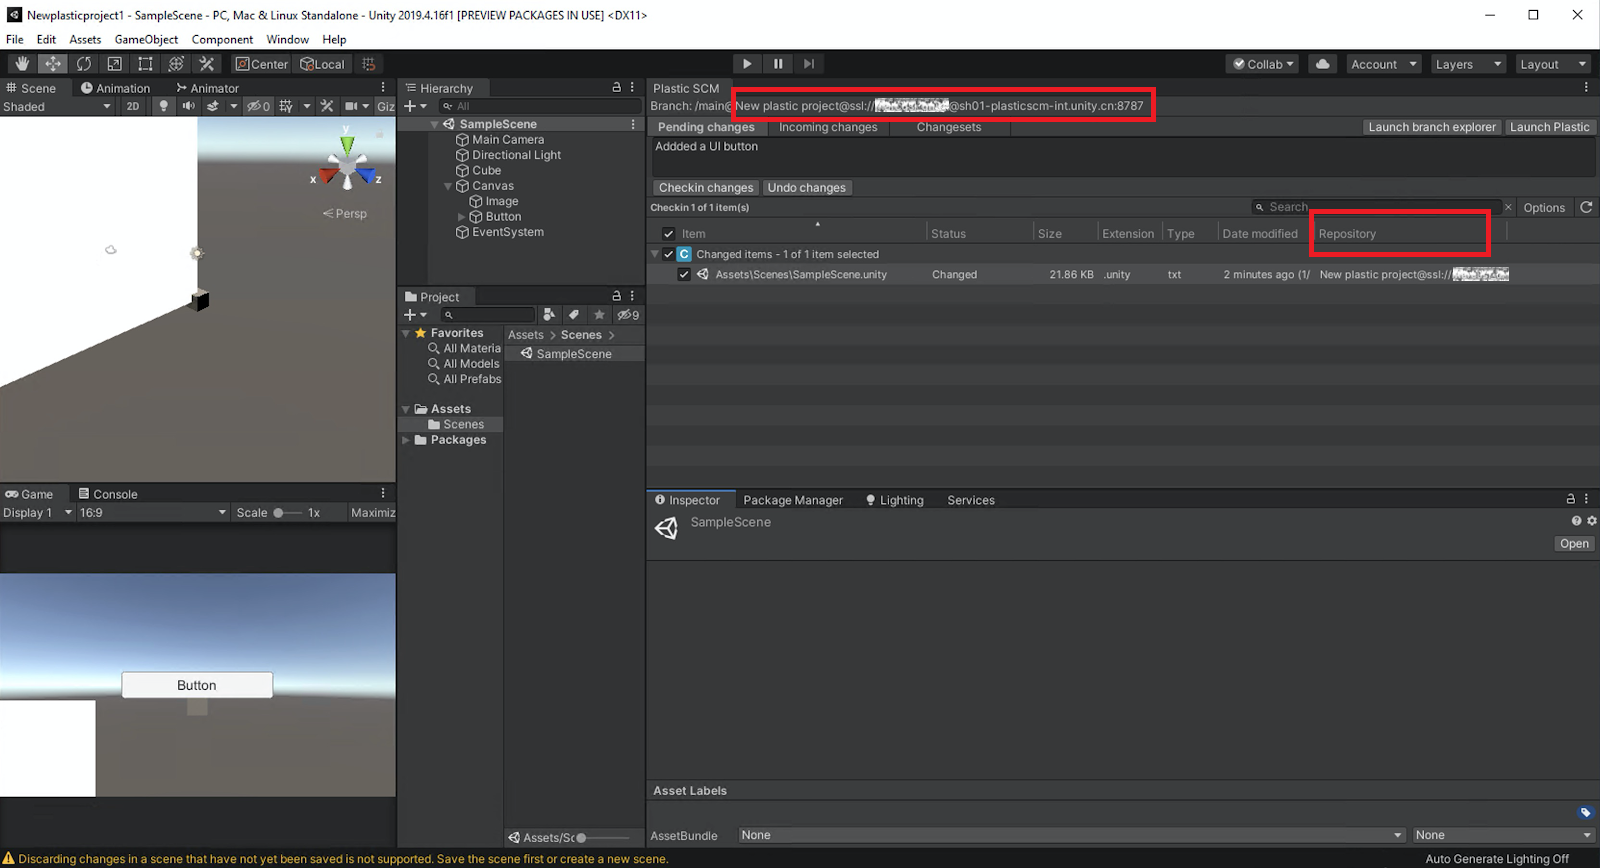Open Hierarchy create plus dropdown
The image size is (1600, 868).
415,106
